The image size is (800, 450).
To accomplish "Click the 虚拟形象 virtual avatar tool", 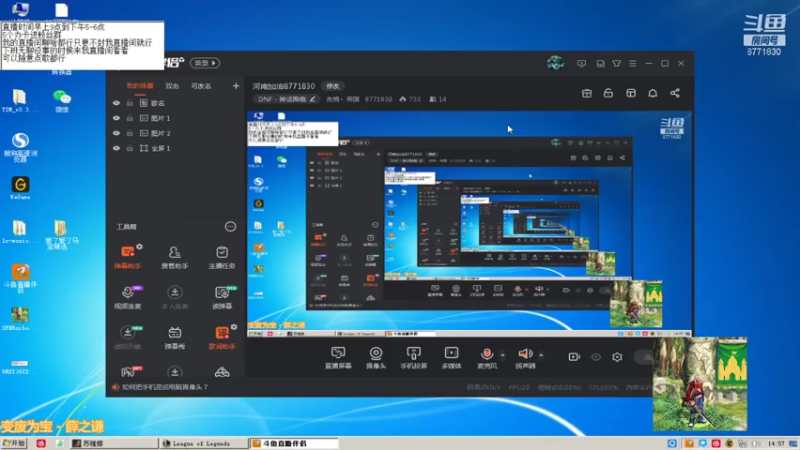I will 127,337.
